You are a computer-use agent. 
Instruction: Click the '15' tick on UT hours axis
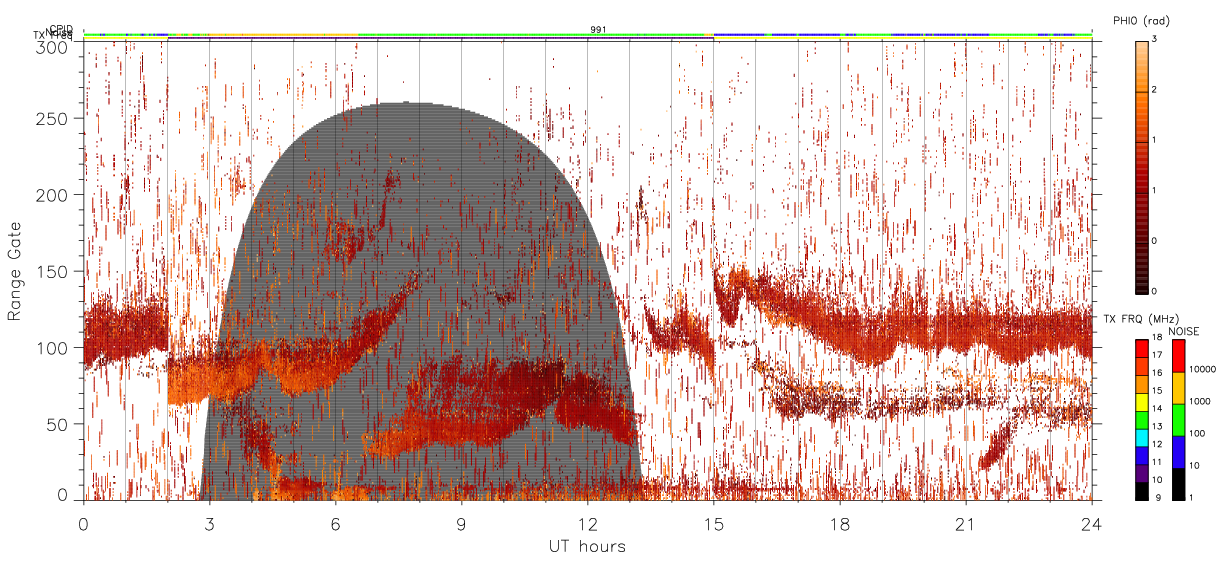click(x=713, y=523)
